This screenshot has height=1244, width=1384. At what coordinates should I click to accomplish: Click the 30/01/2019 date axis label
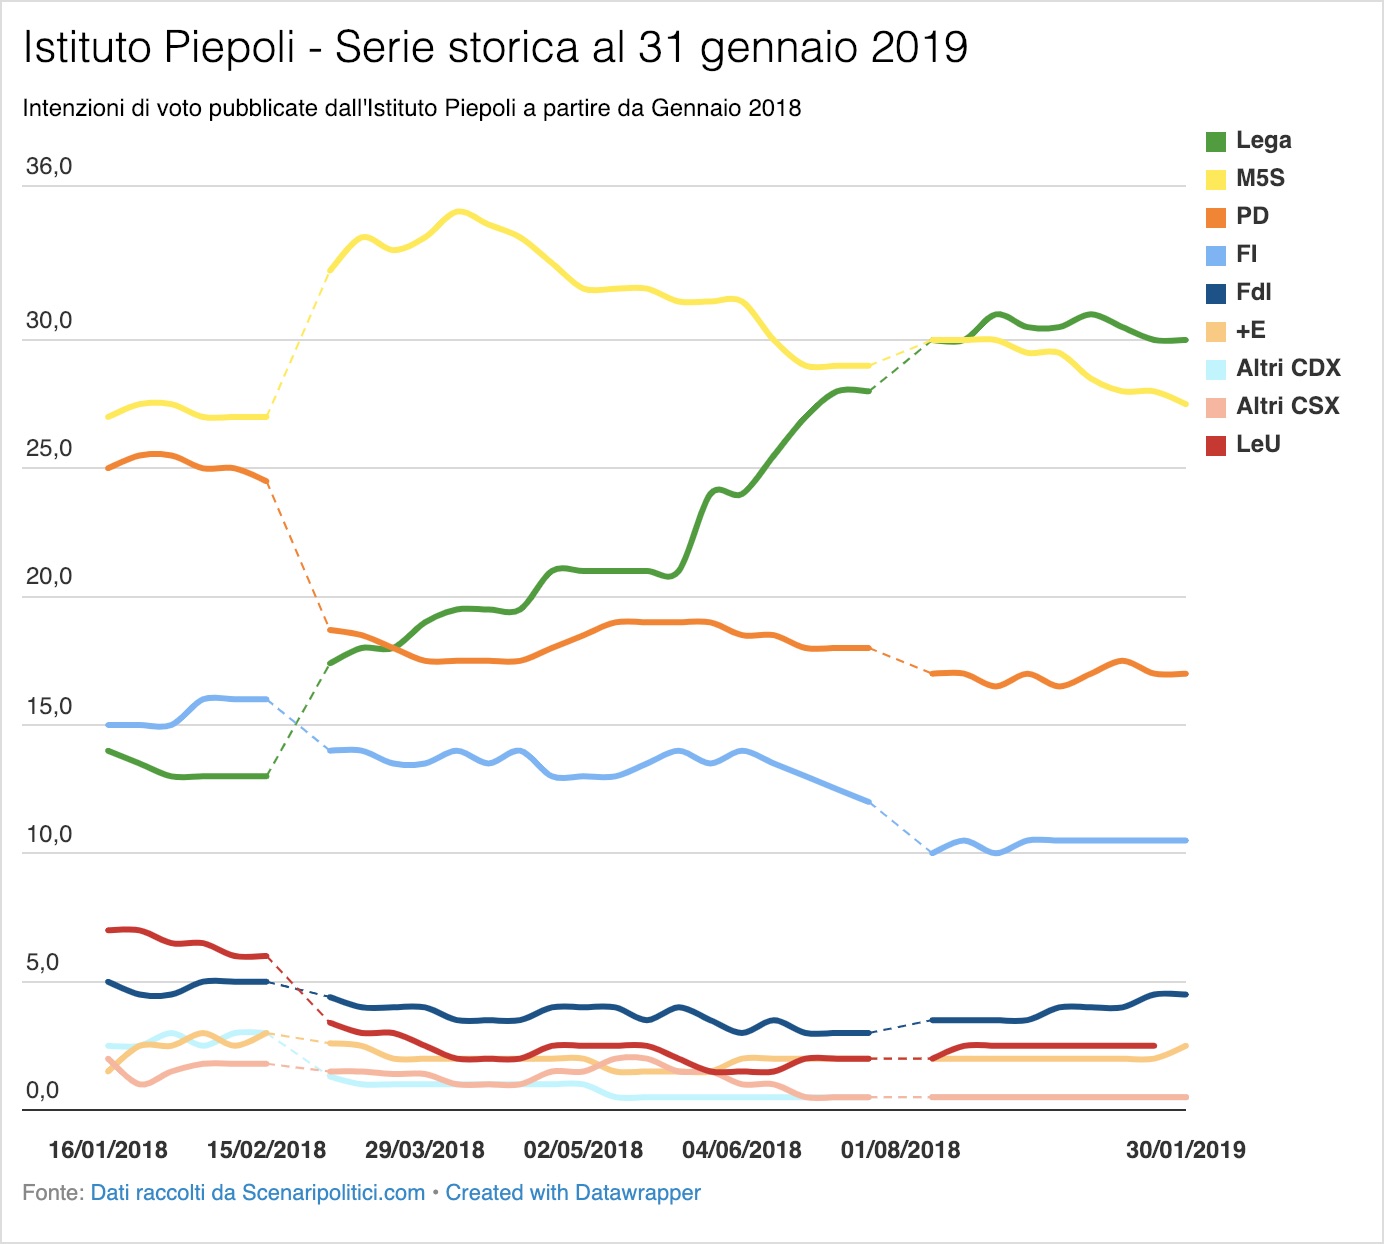1186,1150
